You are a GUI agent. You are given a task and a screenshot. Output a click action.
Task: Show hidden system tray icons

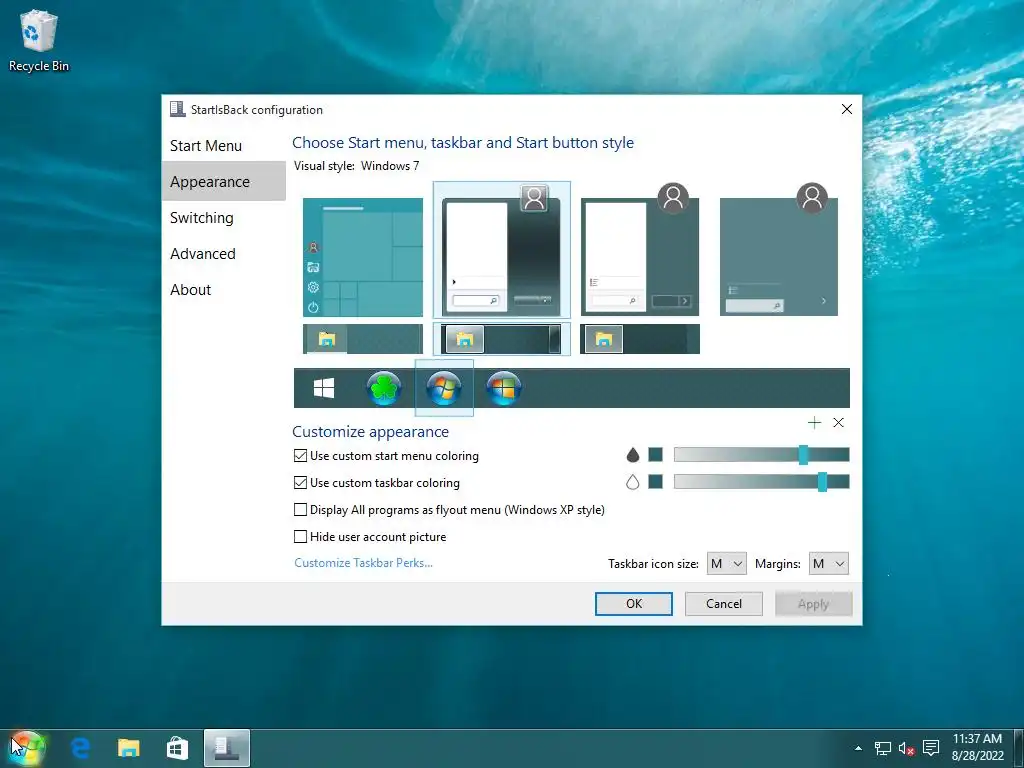[858, 748]
